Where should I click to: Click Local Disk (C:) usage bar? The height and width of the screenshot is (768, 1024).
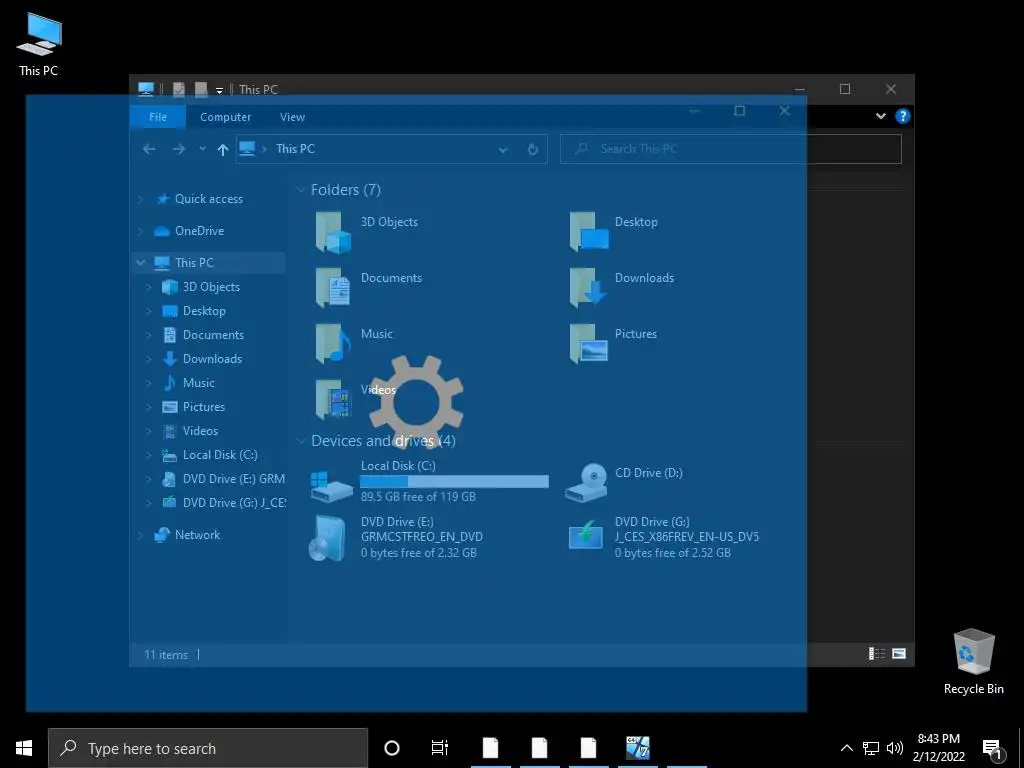tap(455, 482)
